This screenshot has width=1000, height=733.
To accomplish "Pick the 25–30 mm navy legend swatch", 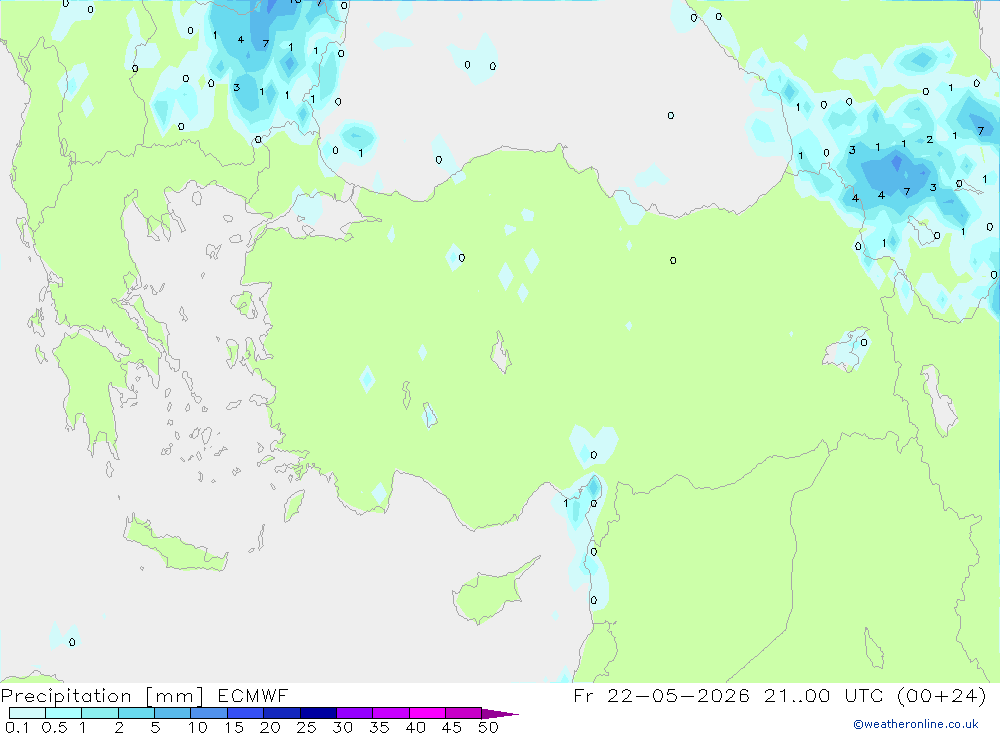I will point(318,713).
